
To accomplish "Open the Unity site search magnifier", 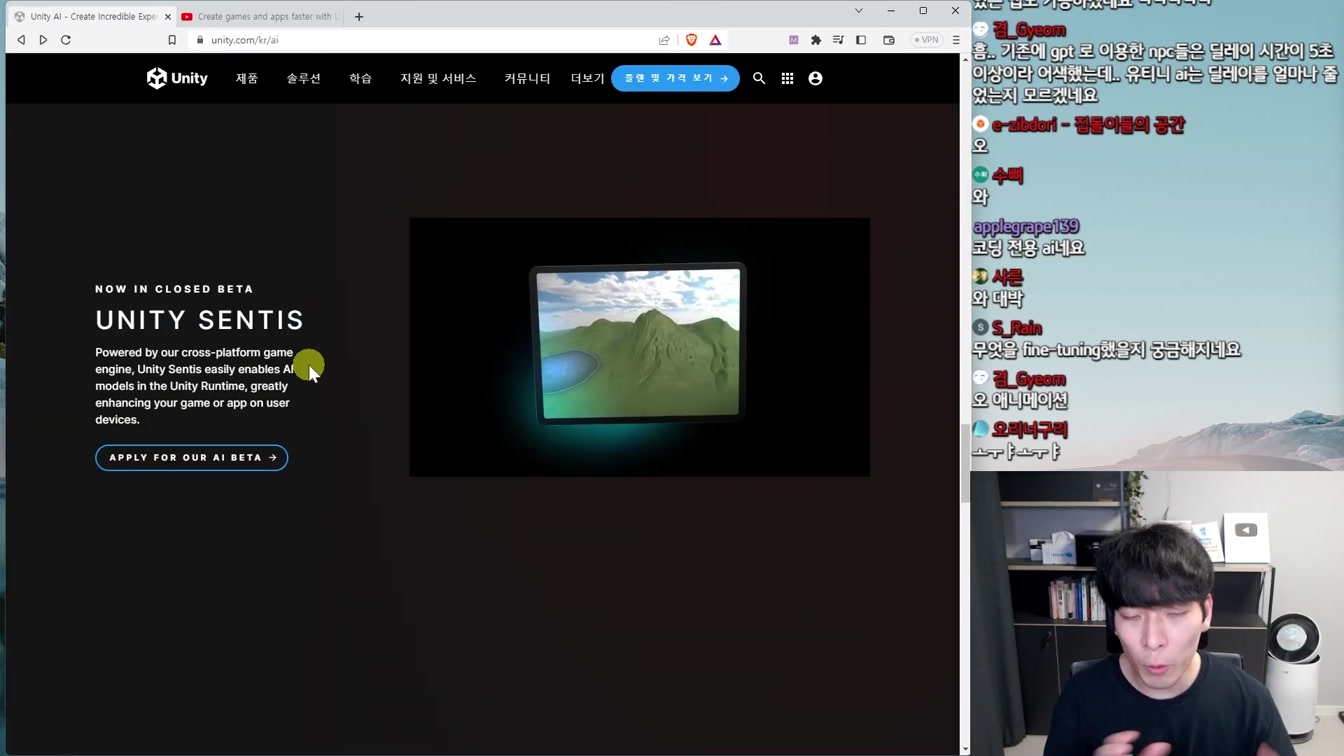I will click(x=759, y=78).
